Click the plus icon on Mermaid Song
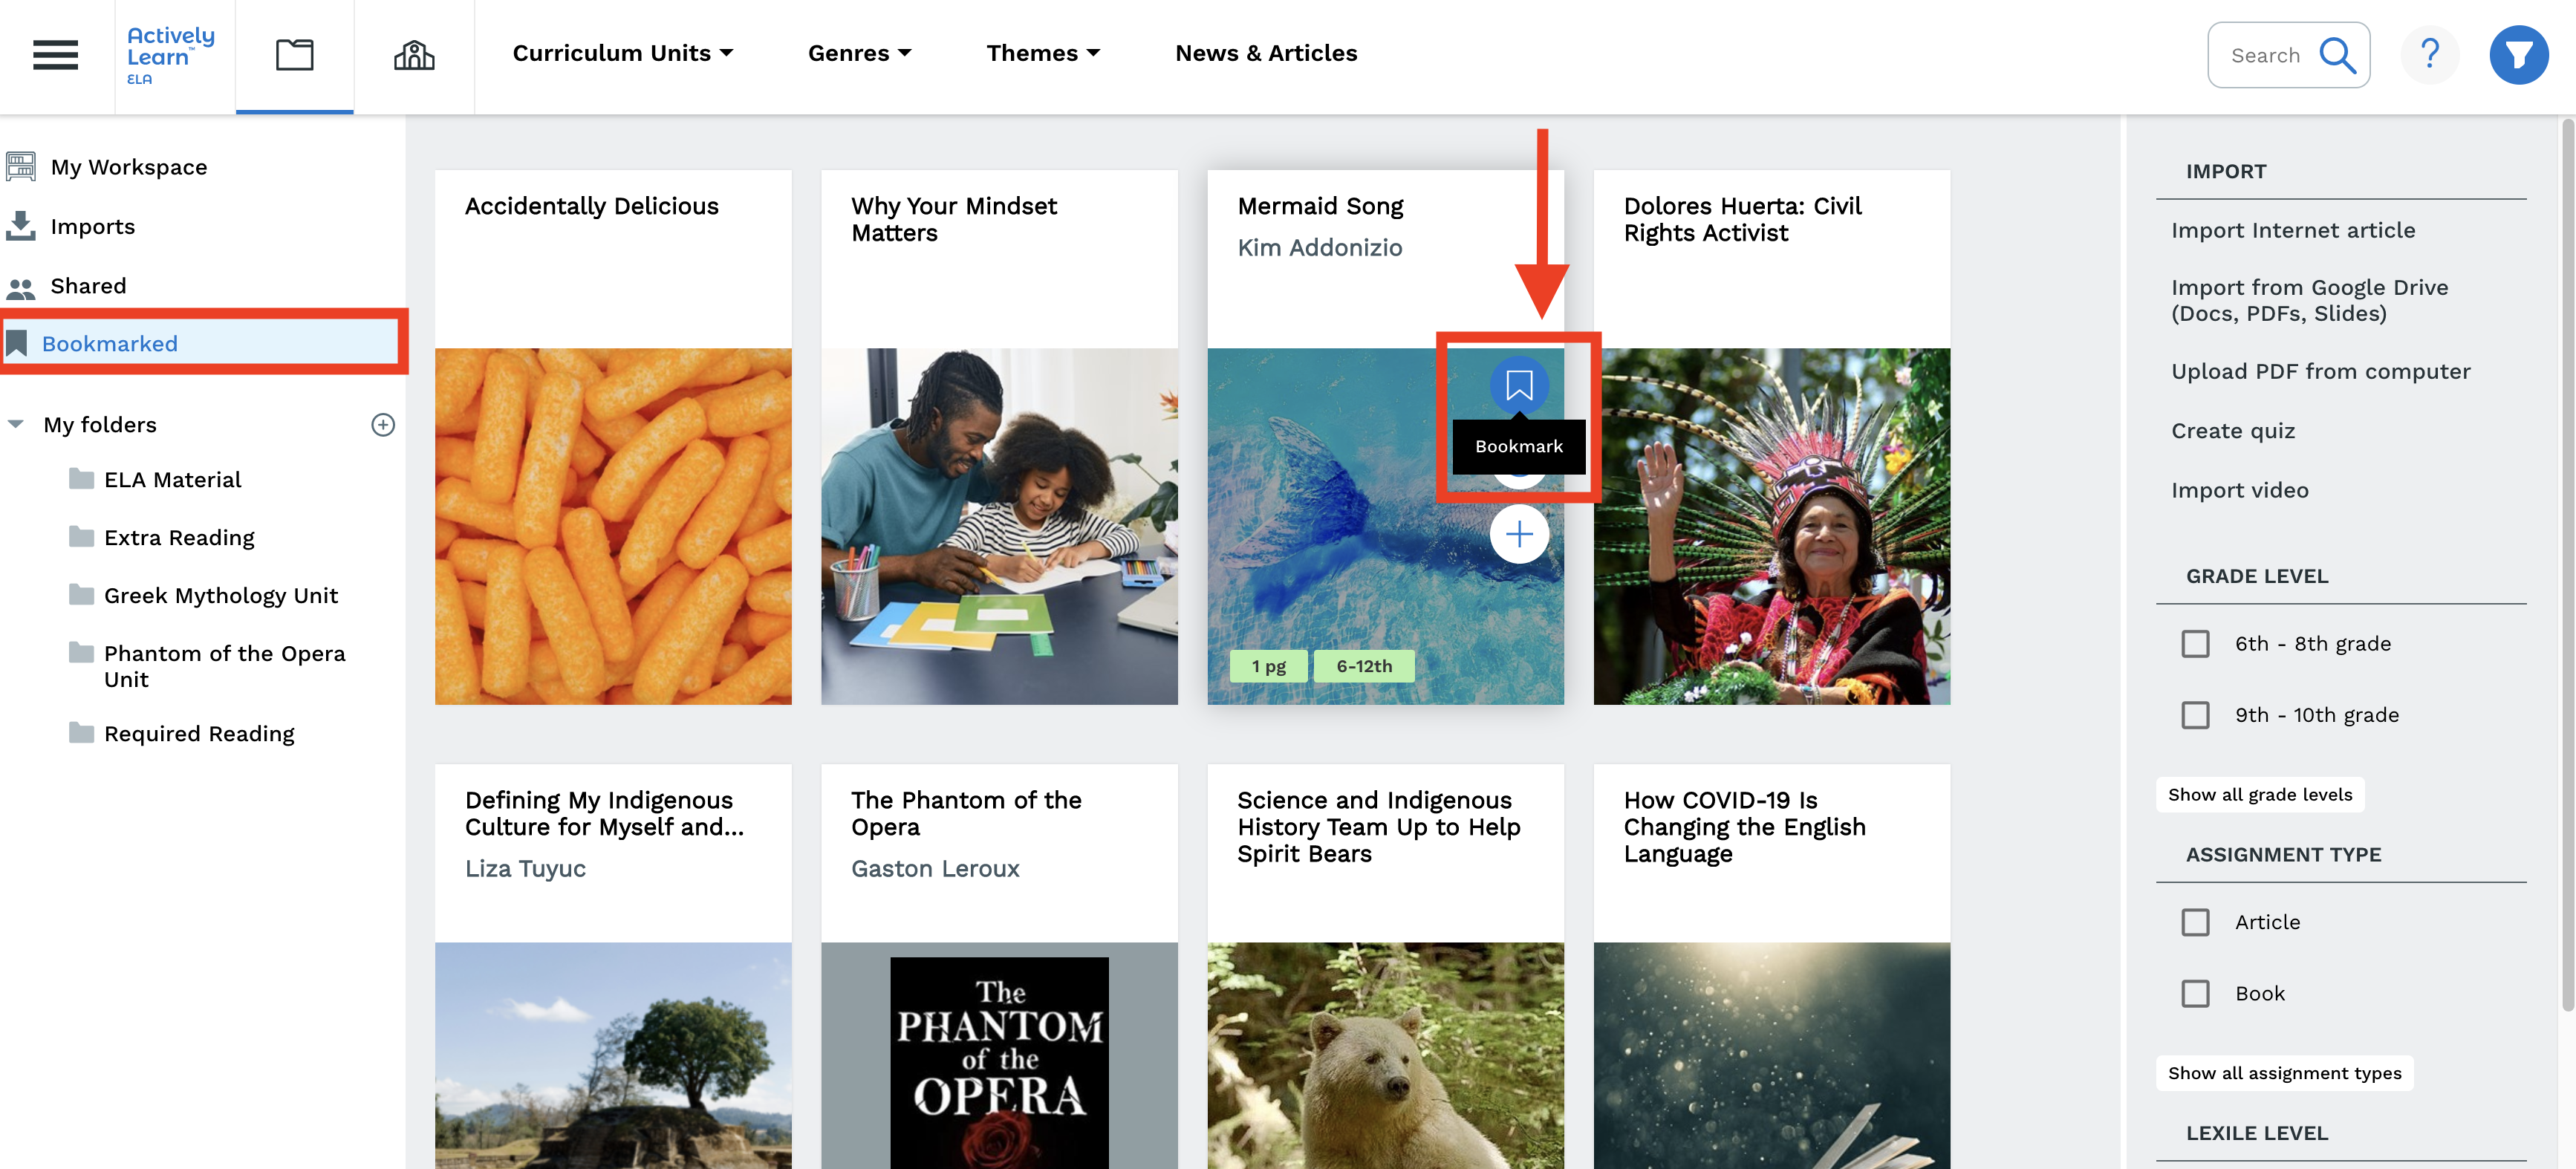 (1518, 534)
